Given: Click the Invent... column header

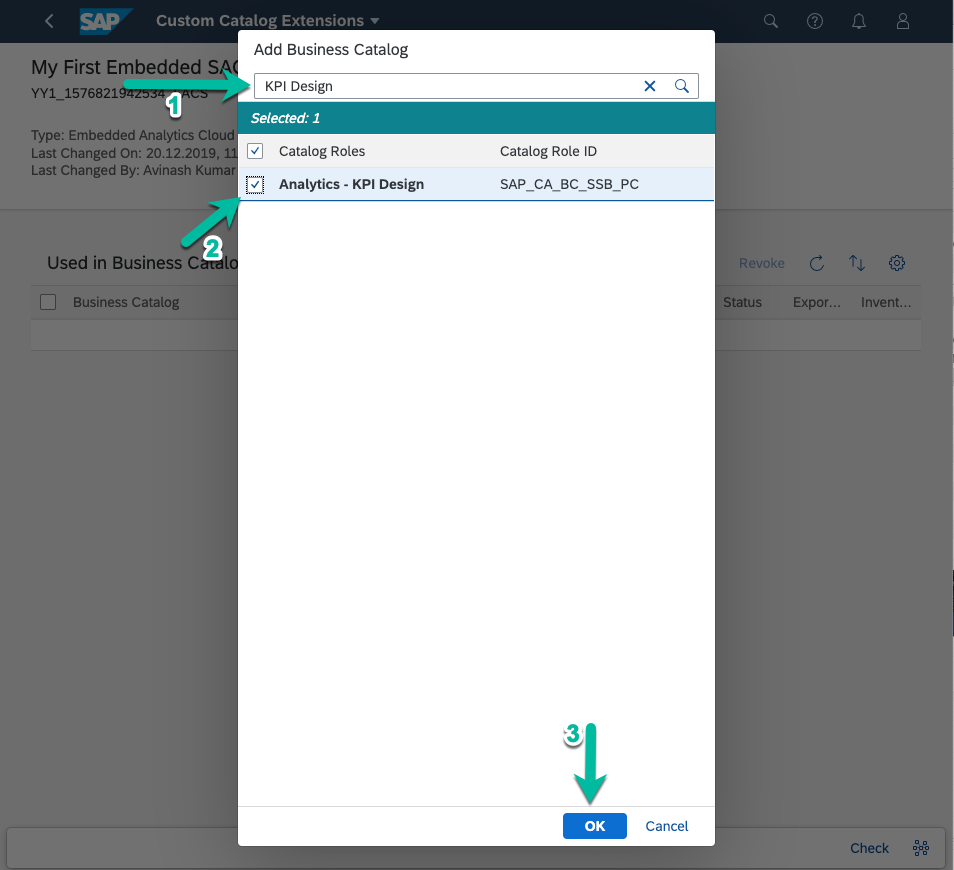Looking at the screenshot, I should [886, 302].
